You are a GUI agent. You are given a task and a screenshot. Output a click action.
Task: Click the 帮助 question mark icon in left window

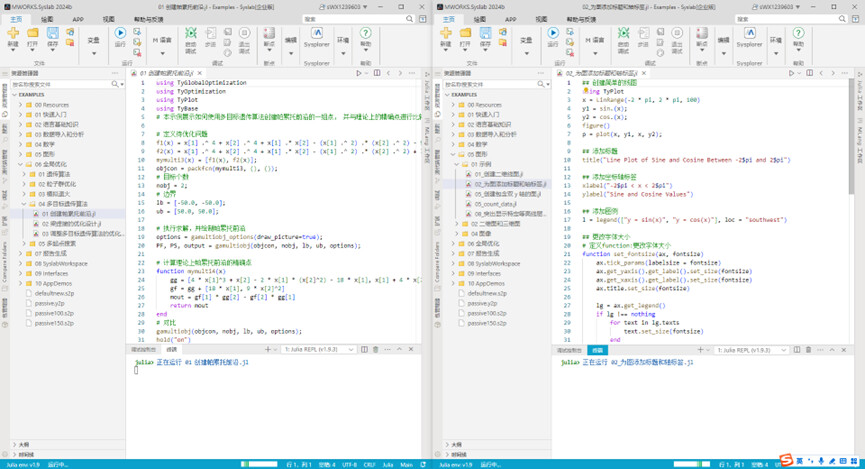(365, 34)
